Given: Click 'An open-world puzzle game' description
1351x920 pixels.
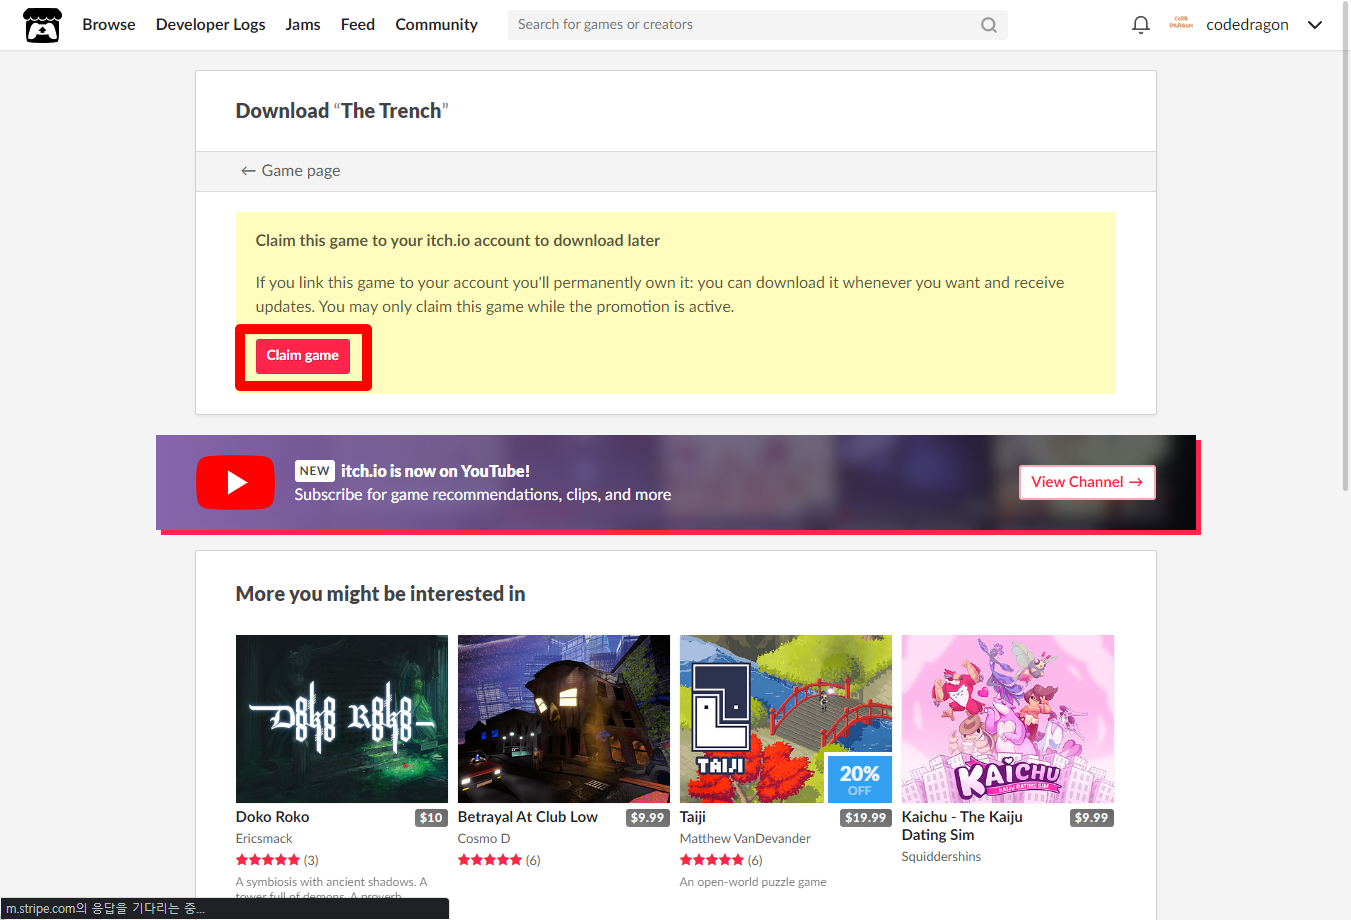Looking at the screenshot, I should (753, 882).
